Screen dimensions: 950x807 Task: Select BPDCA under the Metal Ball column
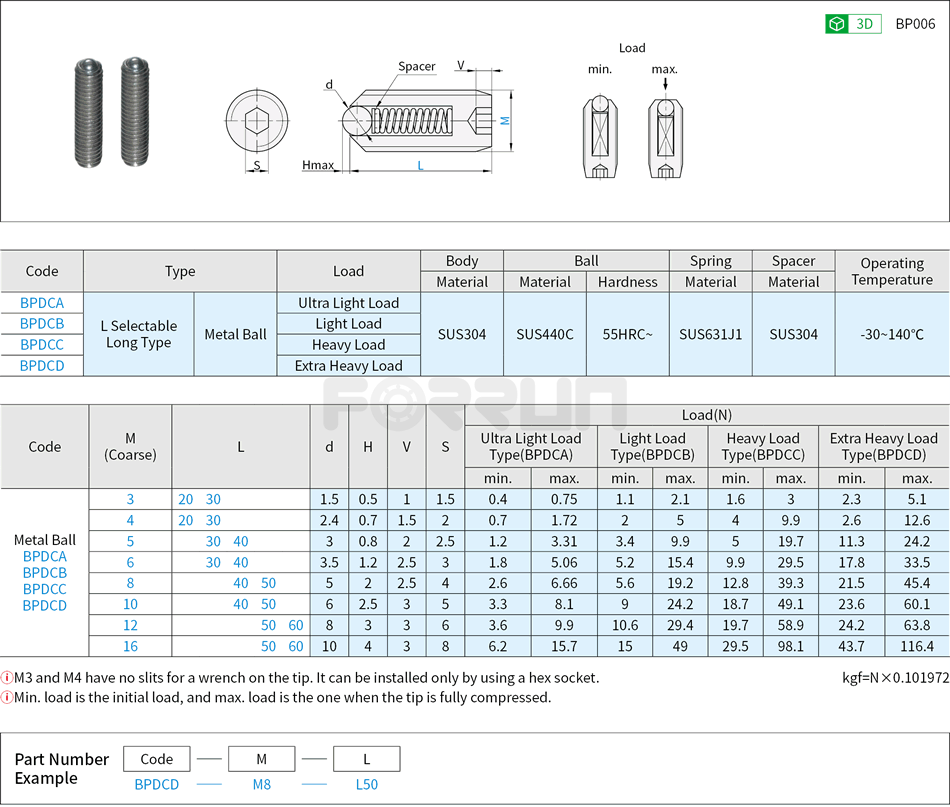tap(46, 557)
